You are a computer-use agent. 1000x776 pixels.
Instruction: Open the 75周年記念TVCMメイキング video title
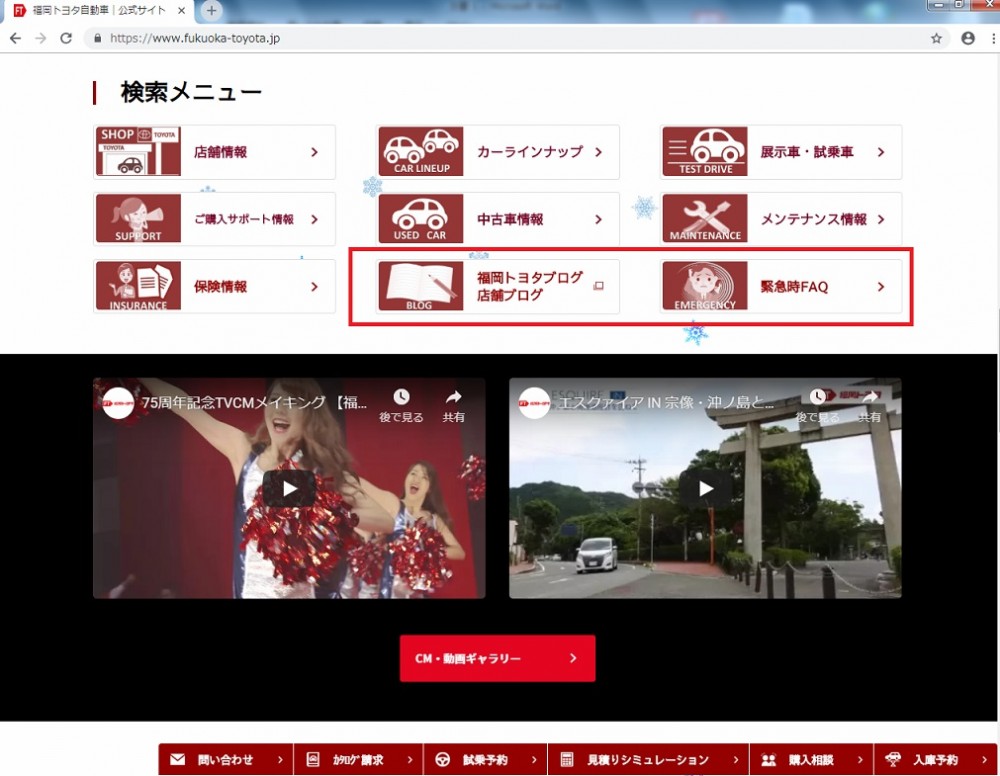(254, 402)
